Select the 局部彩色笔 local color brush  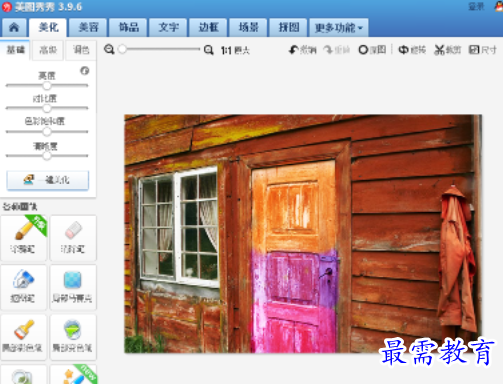24,337
